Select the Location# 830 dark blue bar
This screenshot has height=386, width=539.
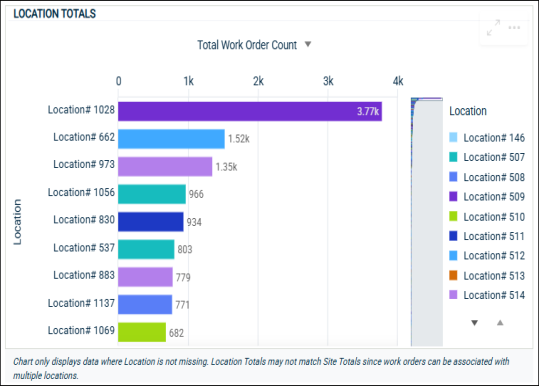point(151,222)
